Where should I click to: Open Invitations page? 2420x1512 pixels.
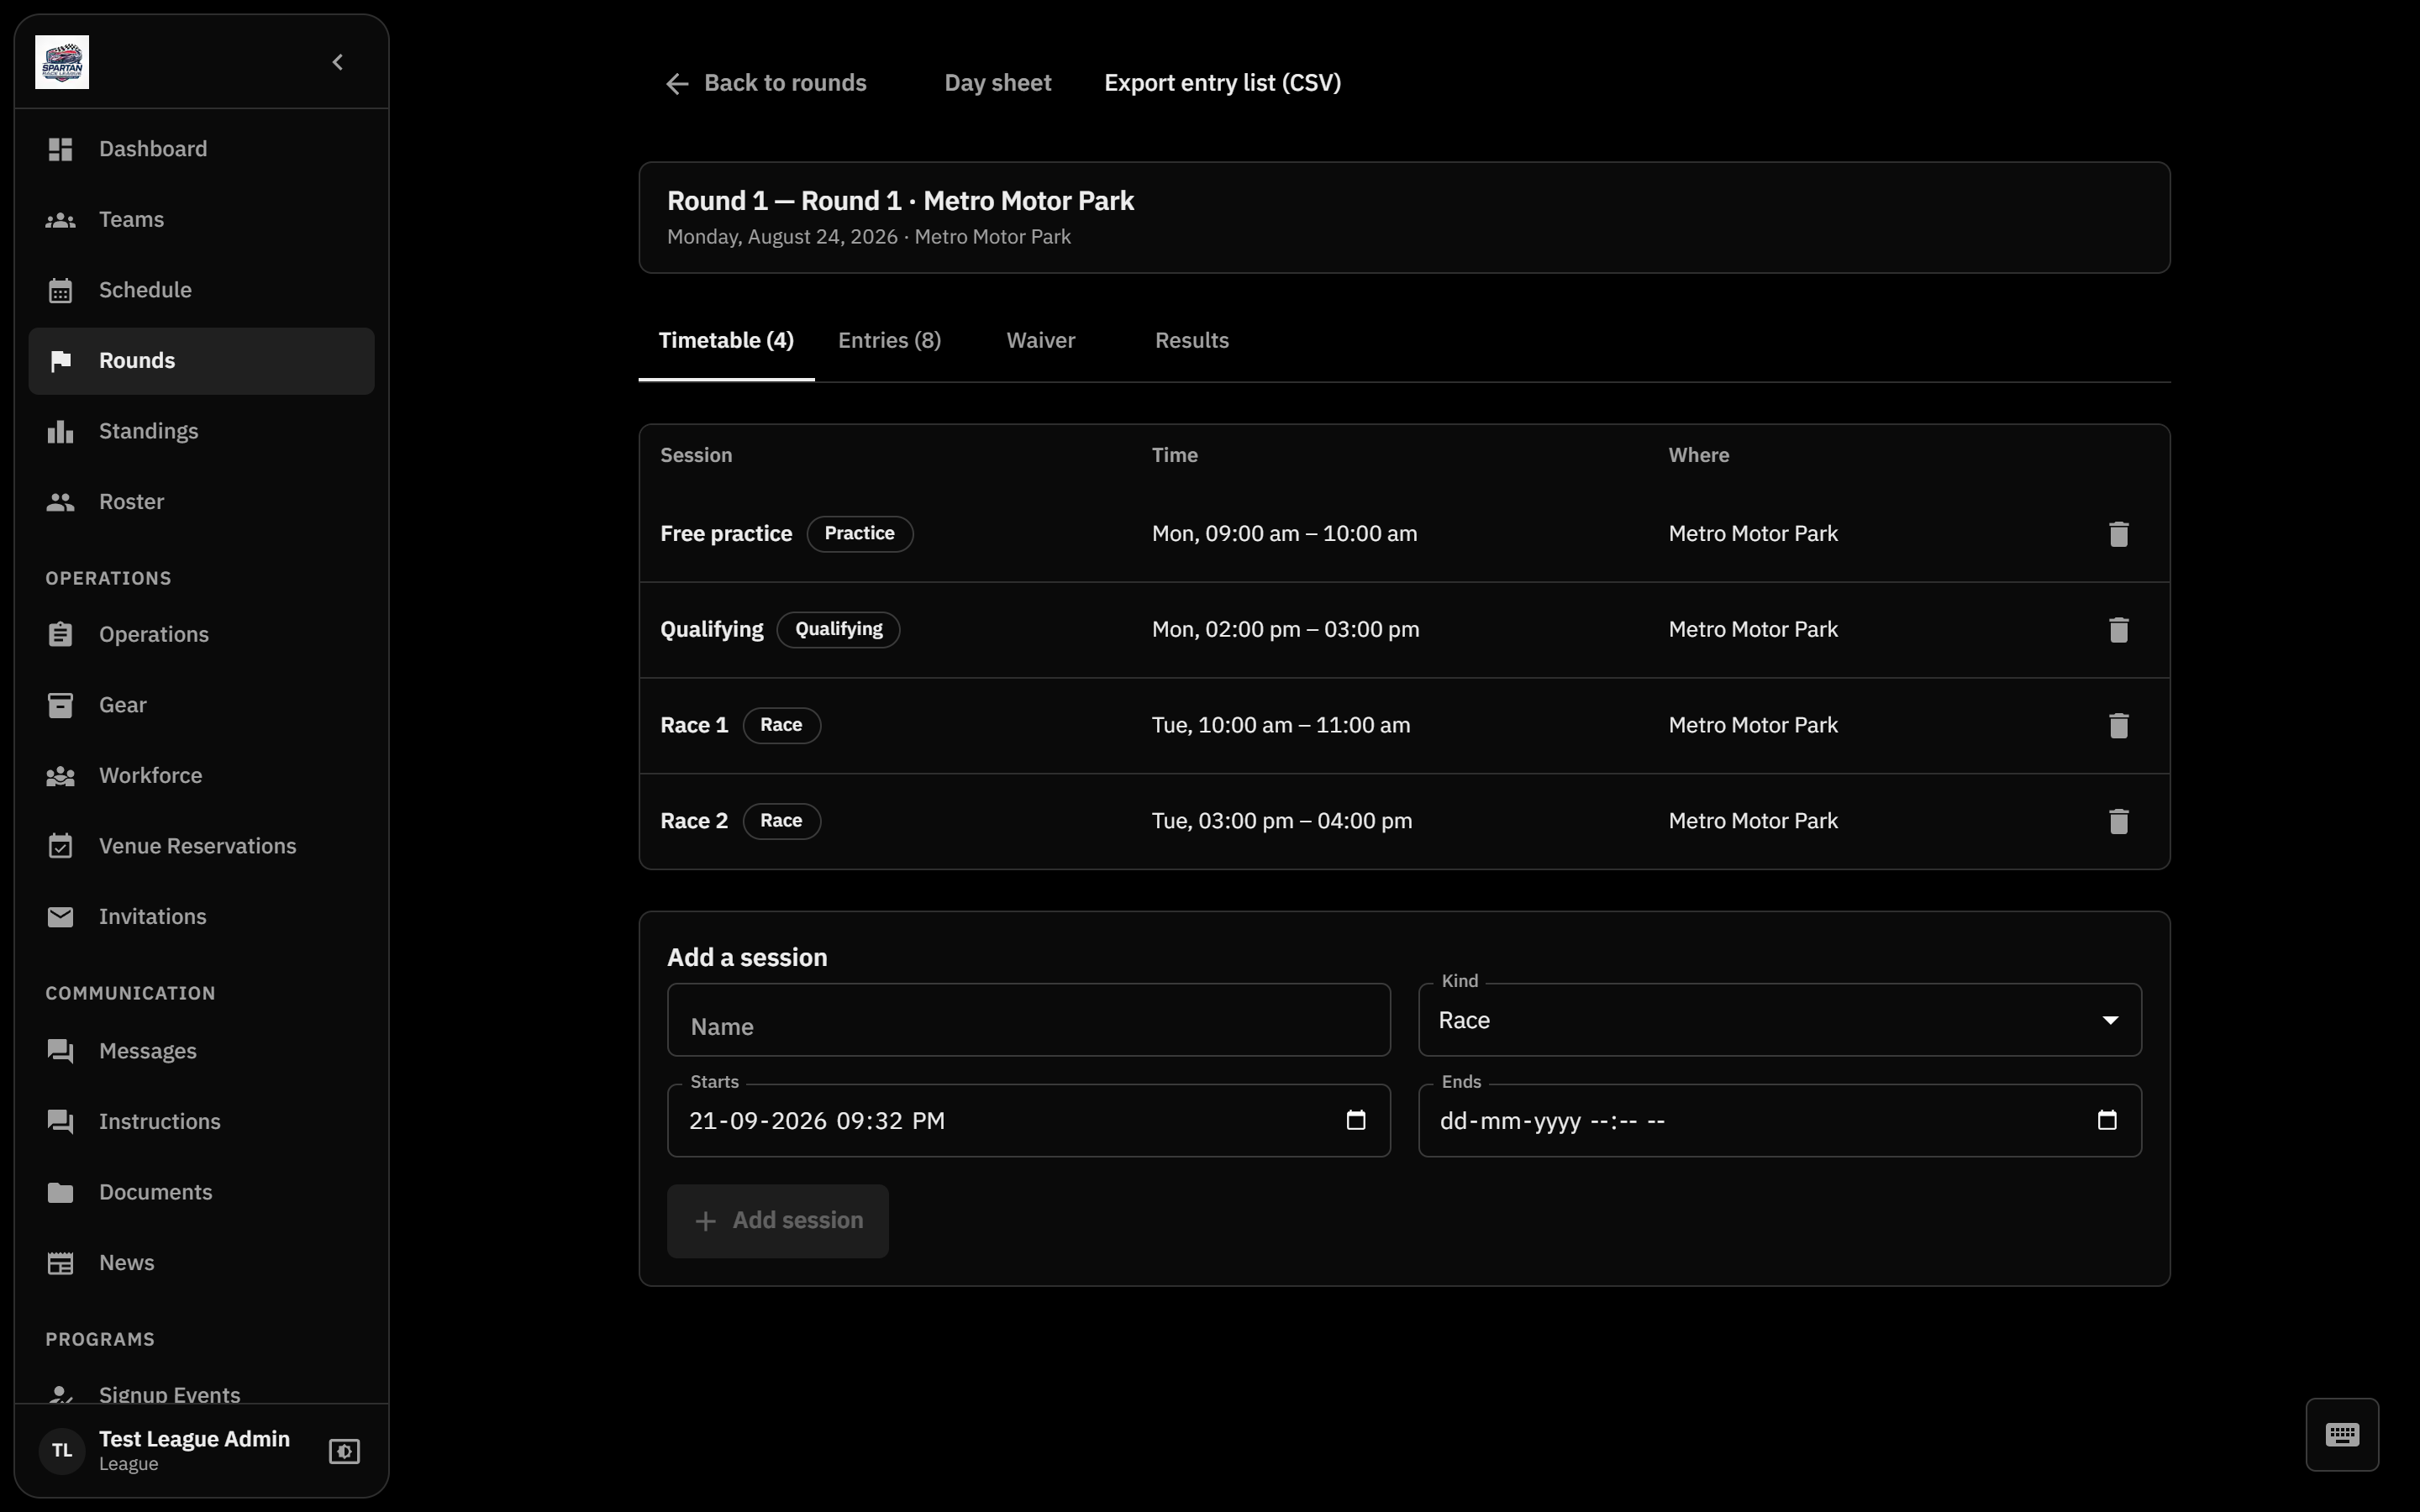201,916
